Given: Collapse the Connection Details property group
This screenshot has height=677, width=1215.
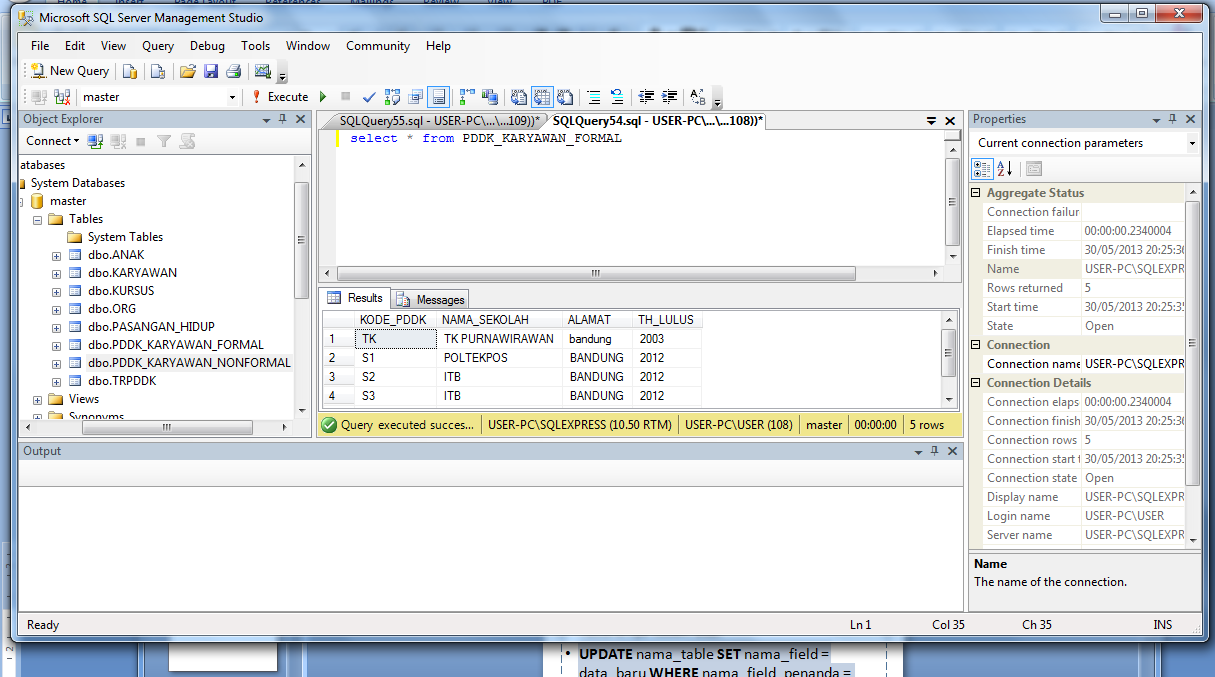Looking at the screenshot, I should click(977, 383).
